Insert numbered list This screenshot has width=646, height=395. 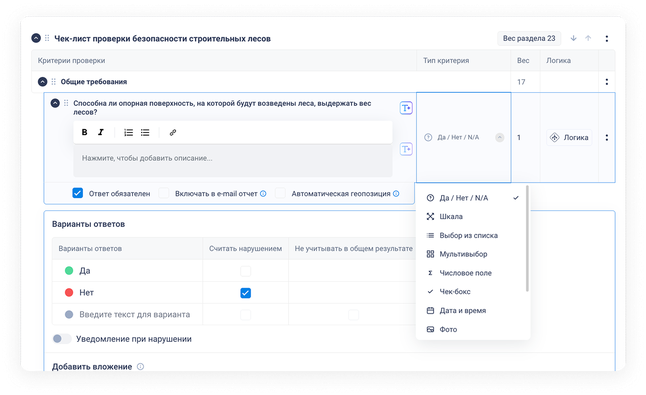click(x=129, y=132)
